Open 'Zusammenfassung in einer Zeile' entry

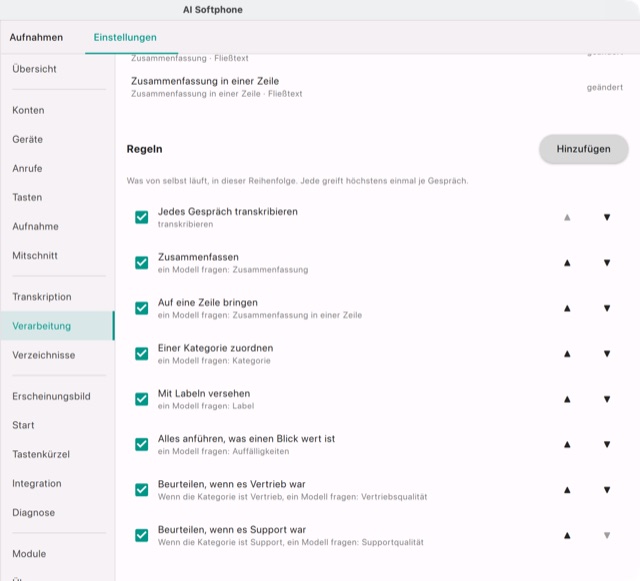point(377,87)
